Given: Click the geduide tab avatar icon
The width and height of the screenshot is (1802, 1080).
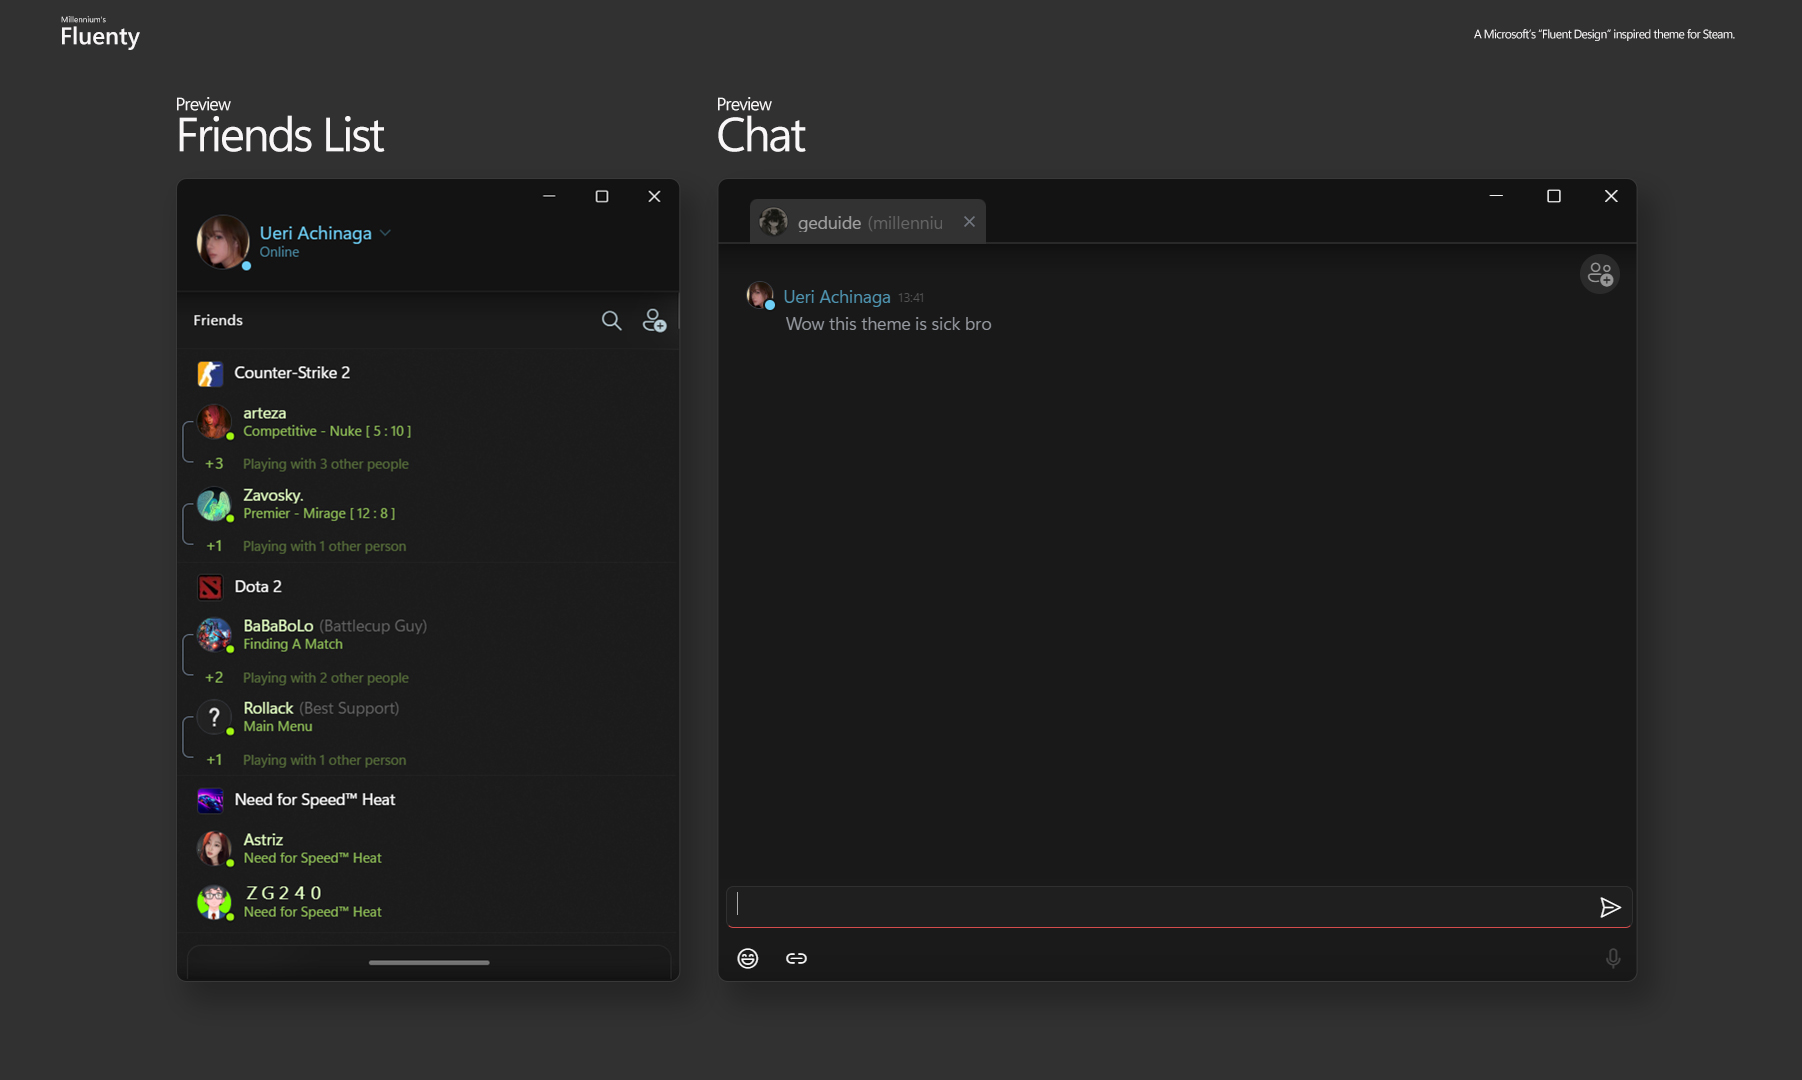Looking at the screenshot, I should pyautogui.click(x=773, y=222).
